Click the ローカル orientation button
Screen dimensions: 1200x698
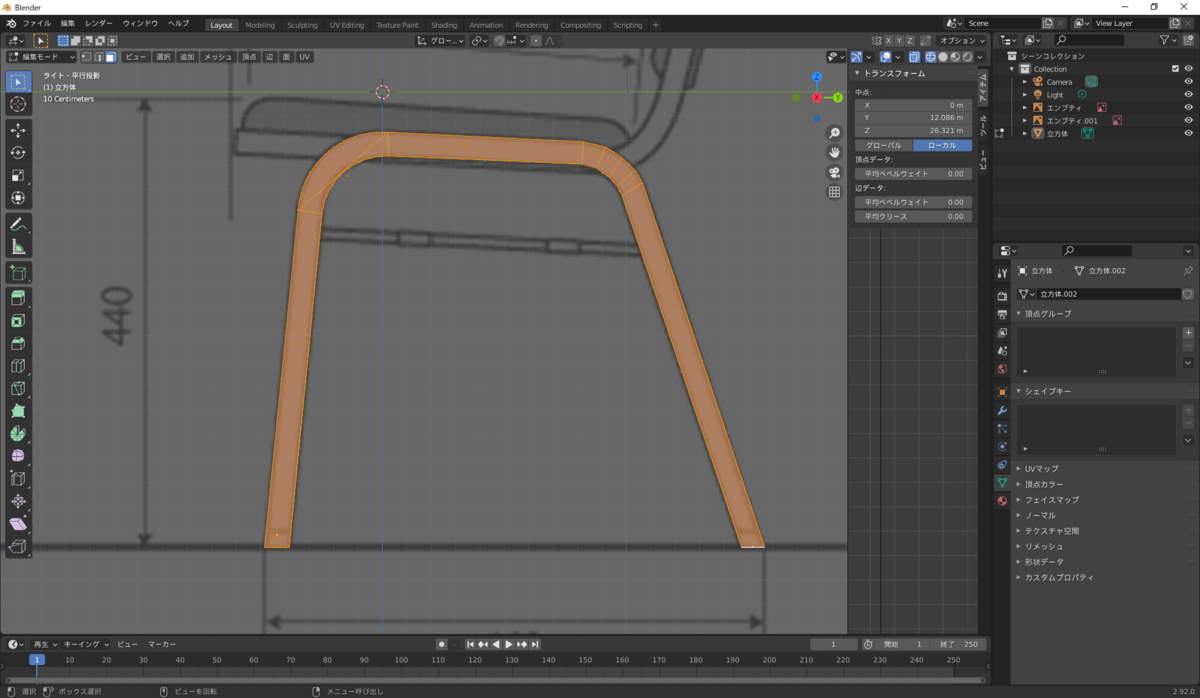click(x=942, y=145)
